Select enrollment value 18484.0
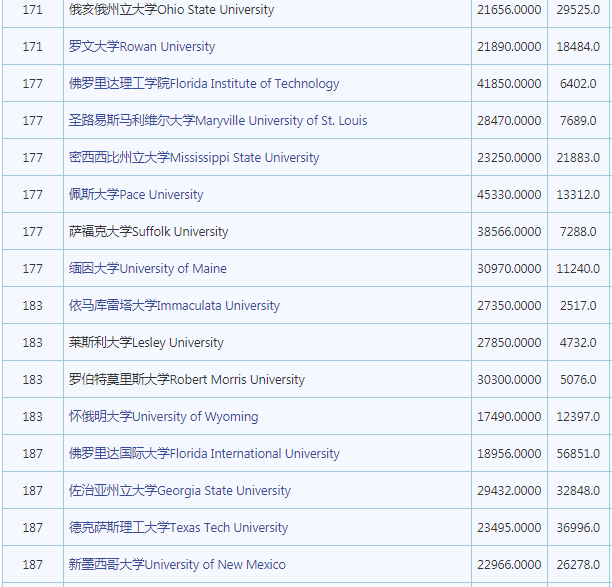Screen dimensions: 612x587 point(578,47)
